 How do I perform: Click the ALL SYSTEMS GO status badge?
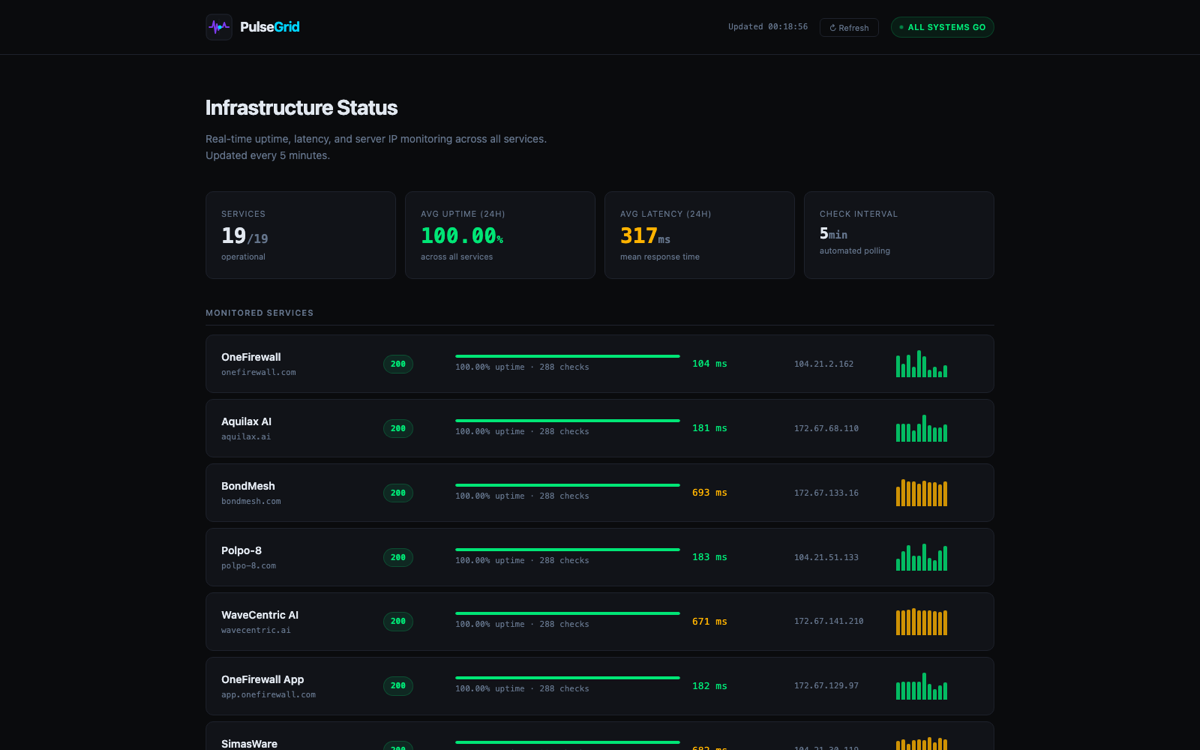click(x=942, y=28)
